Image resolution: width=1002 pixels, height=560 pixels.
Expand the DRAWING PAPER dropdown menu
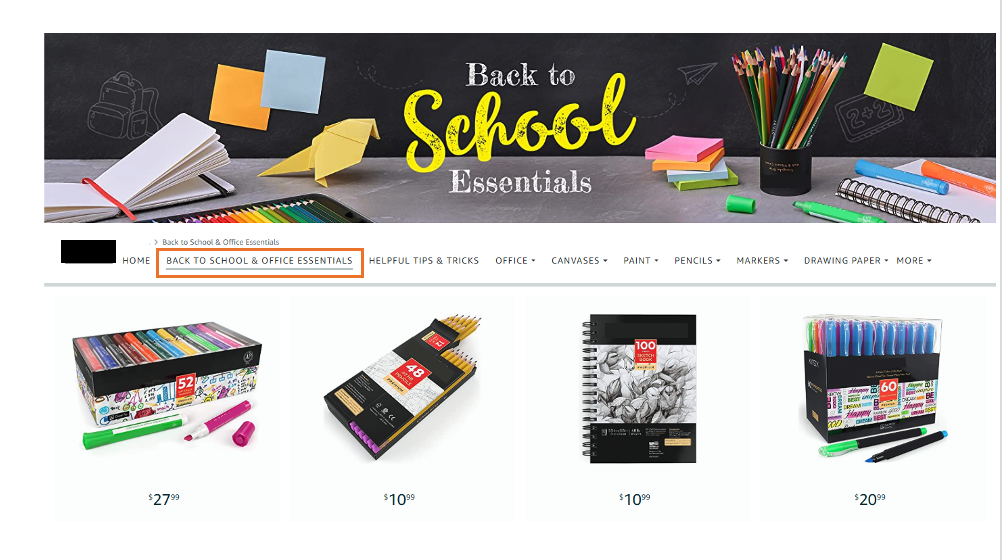pyautogui.click(x=846, y=261)
